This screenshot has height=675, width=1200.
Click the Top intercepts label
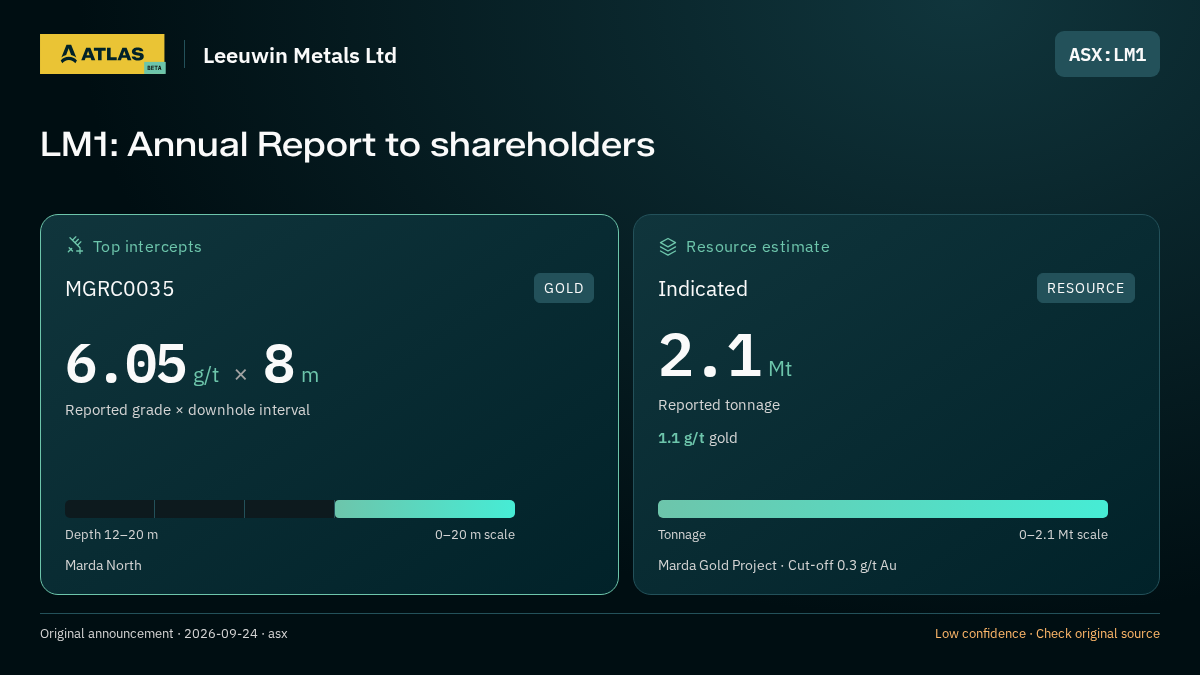[x=147, y=246]
